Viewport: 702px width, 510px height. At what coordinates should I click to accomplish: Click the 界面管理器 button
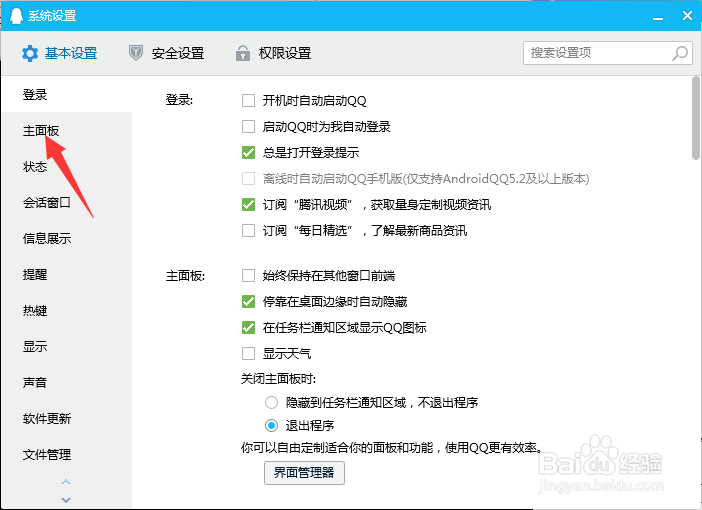(x=304, y=473)
